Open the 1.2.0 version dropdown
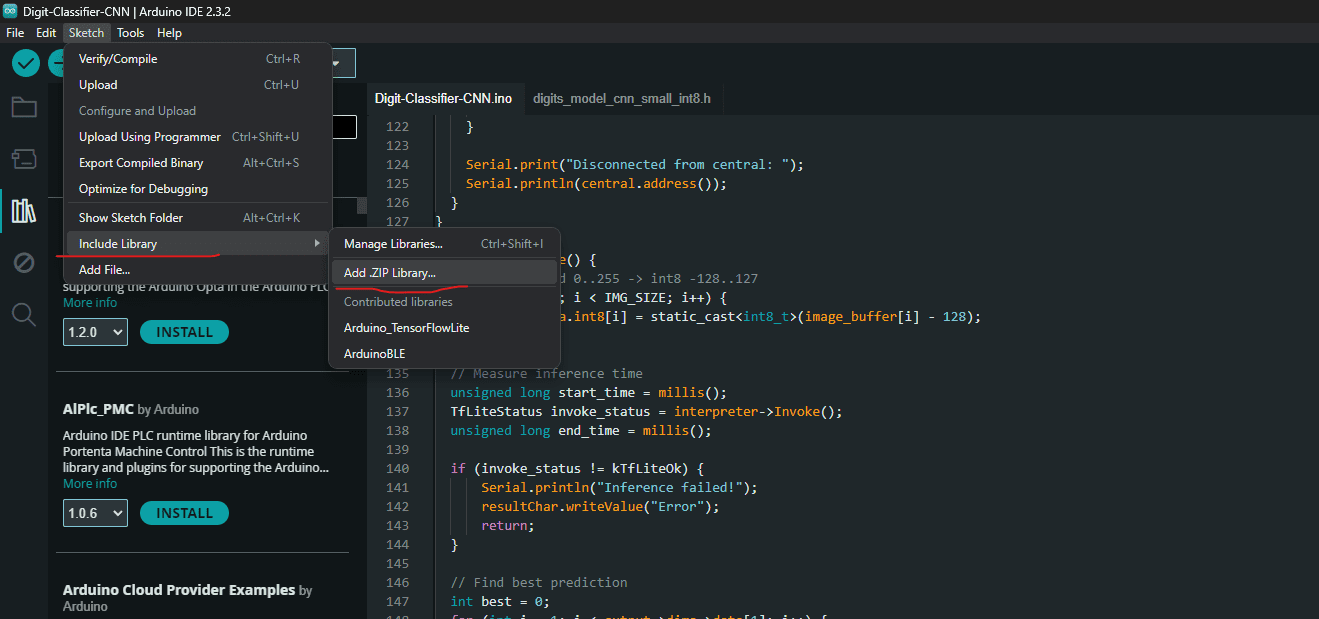Image resolution: width=1319 pixels, height=619 pixels. 96,332
